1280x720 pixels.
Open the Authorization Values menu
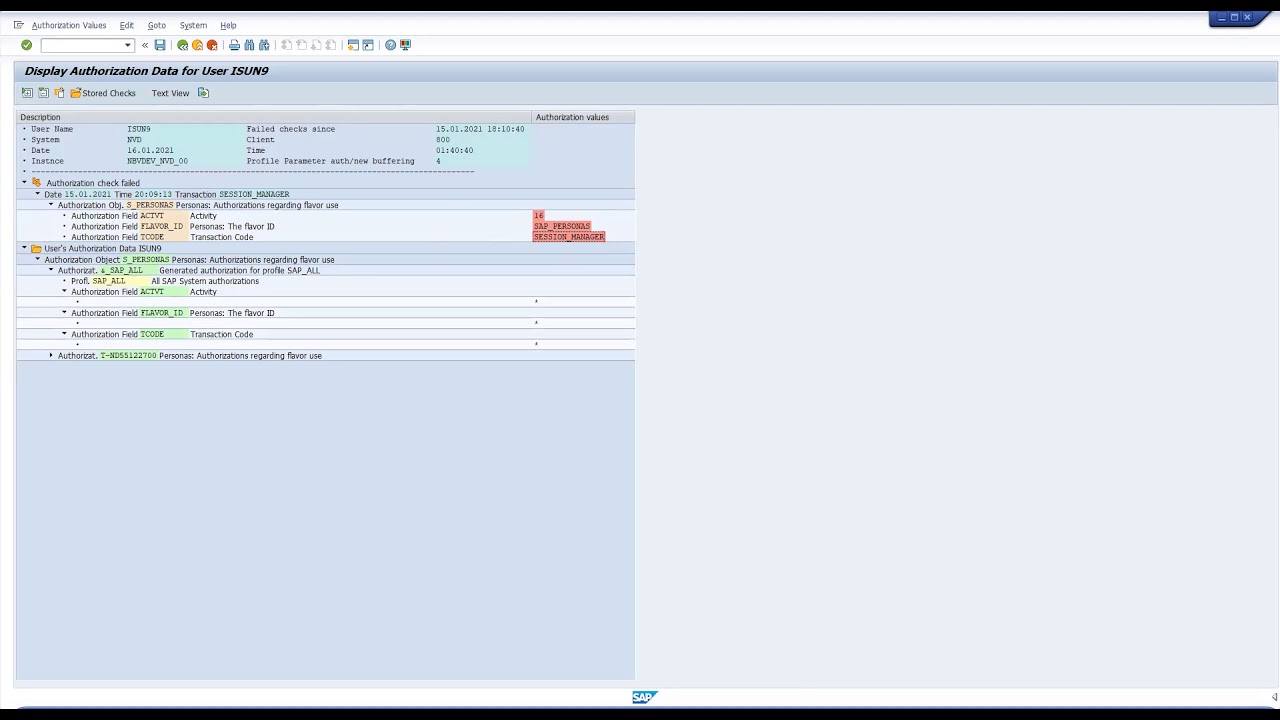[x=69, y=25]
